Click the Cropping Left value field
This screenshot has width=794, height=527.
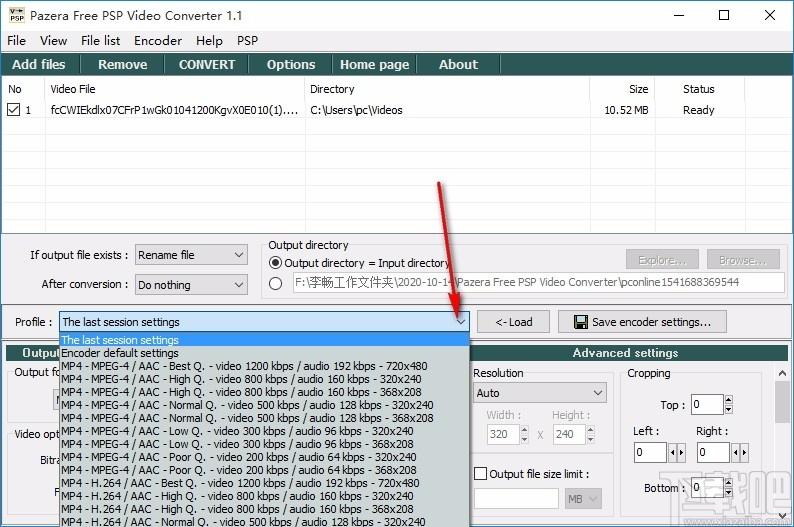tap(650, 452)
